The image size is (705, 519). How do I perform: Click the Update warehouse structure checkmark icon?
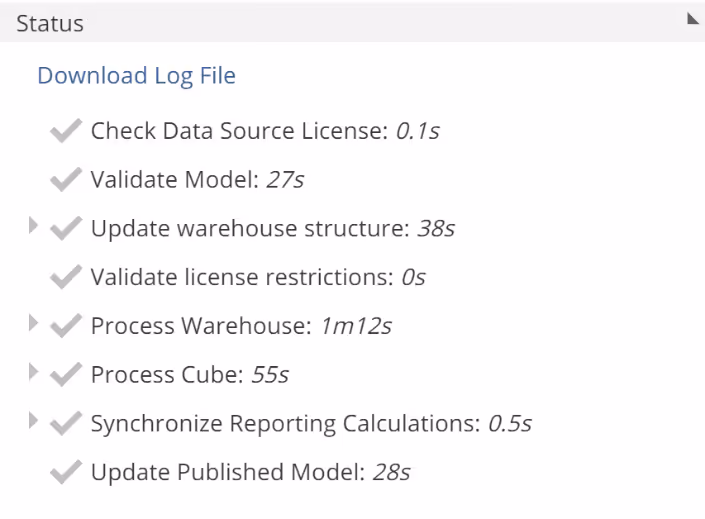[65, 229]
